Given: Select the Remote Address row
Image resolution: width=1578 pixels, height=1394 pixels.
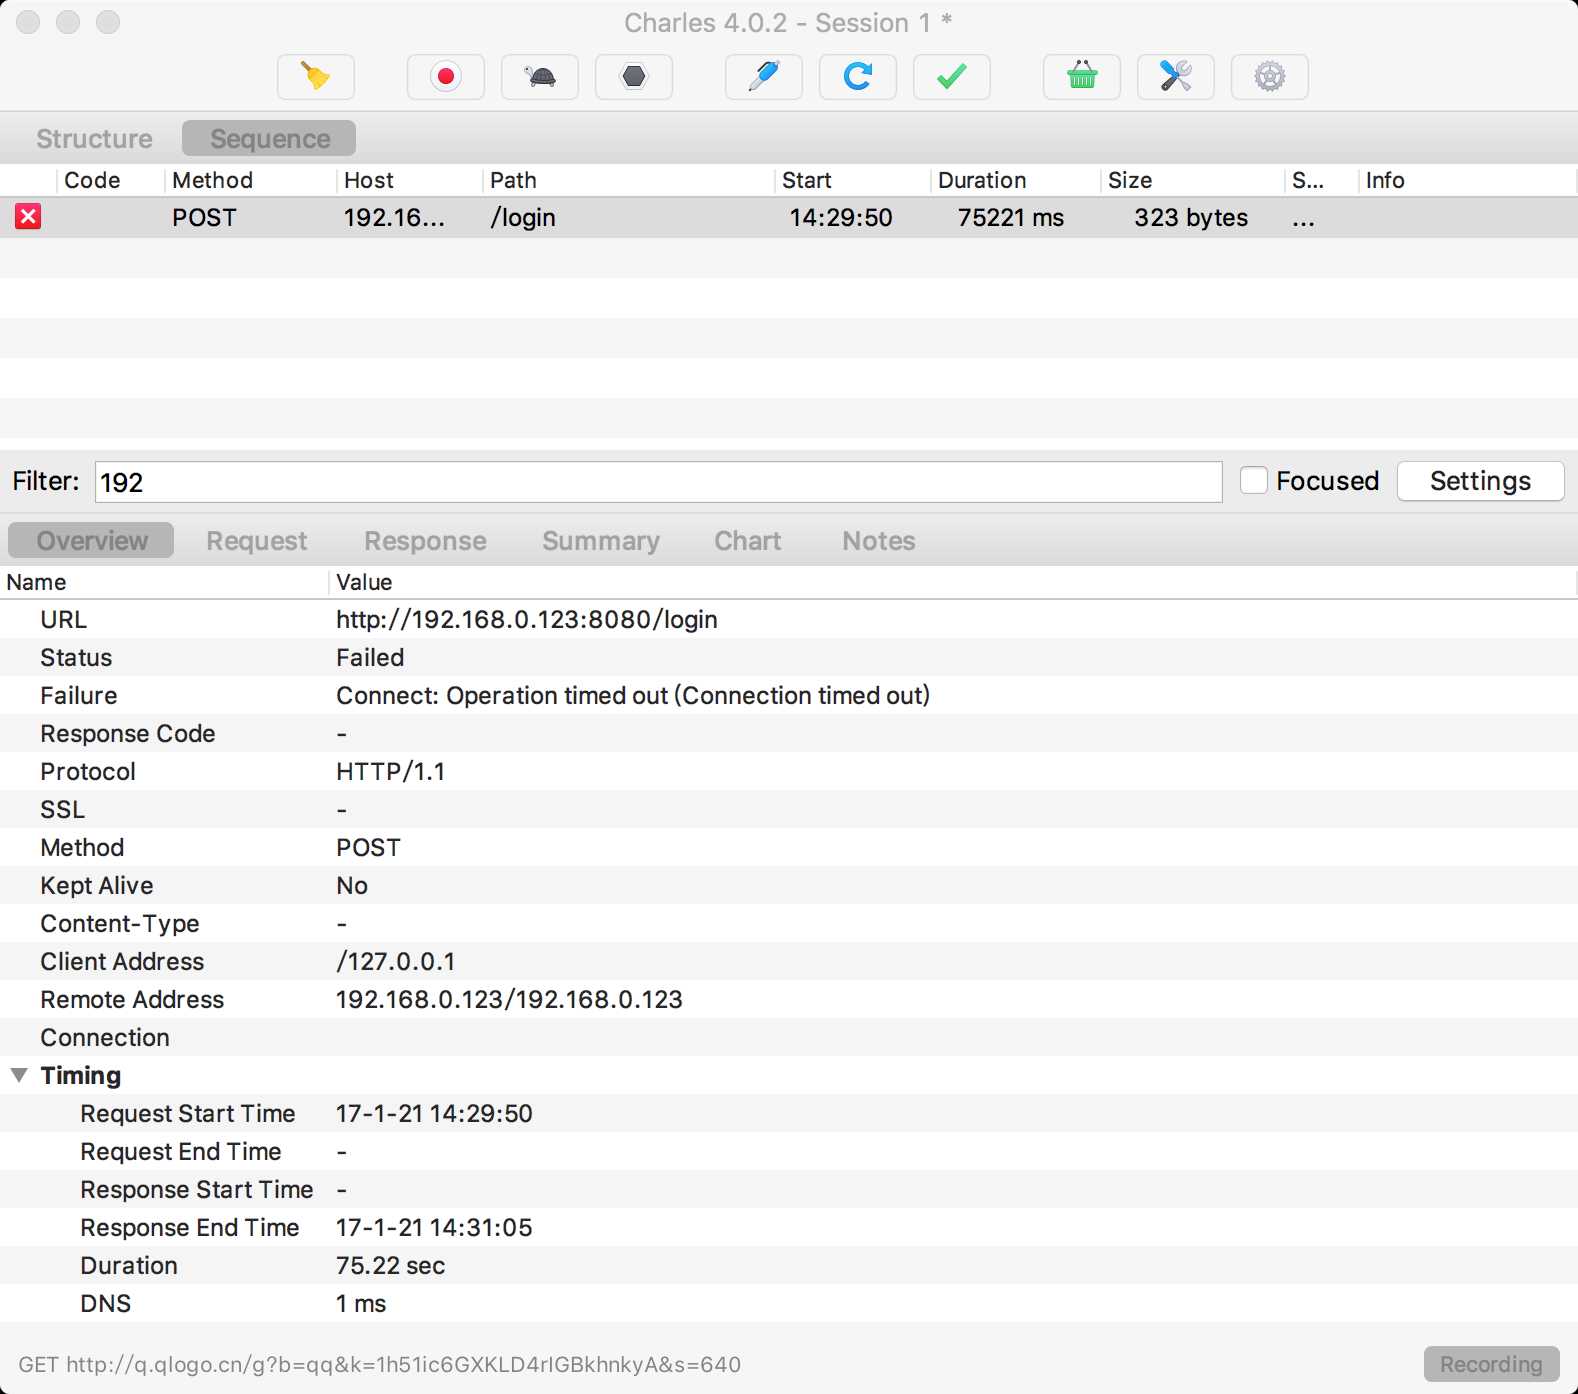Looking at the screenshot, I should coord(789,999).
